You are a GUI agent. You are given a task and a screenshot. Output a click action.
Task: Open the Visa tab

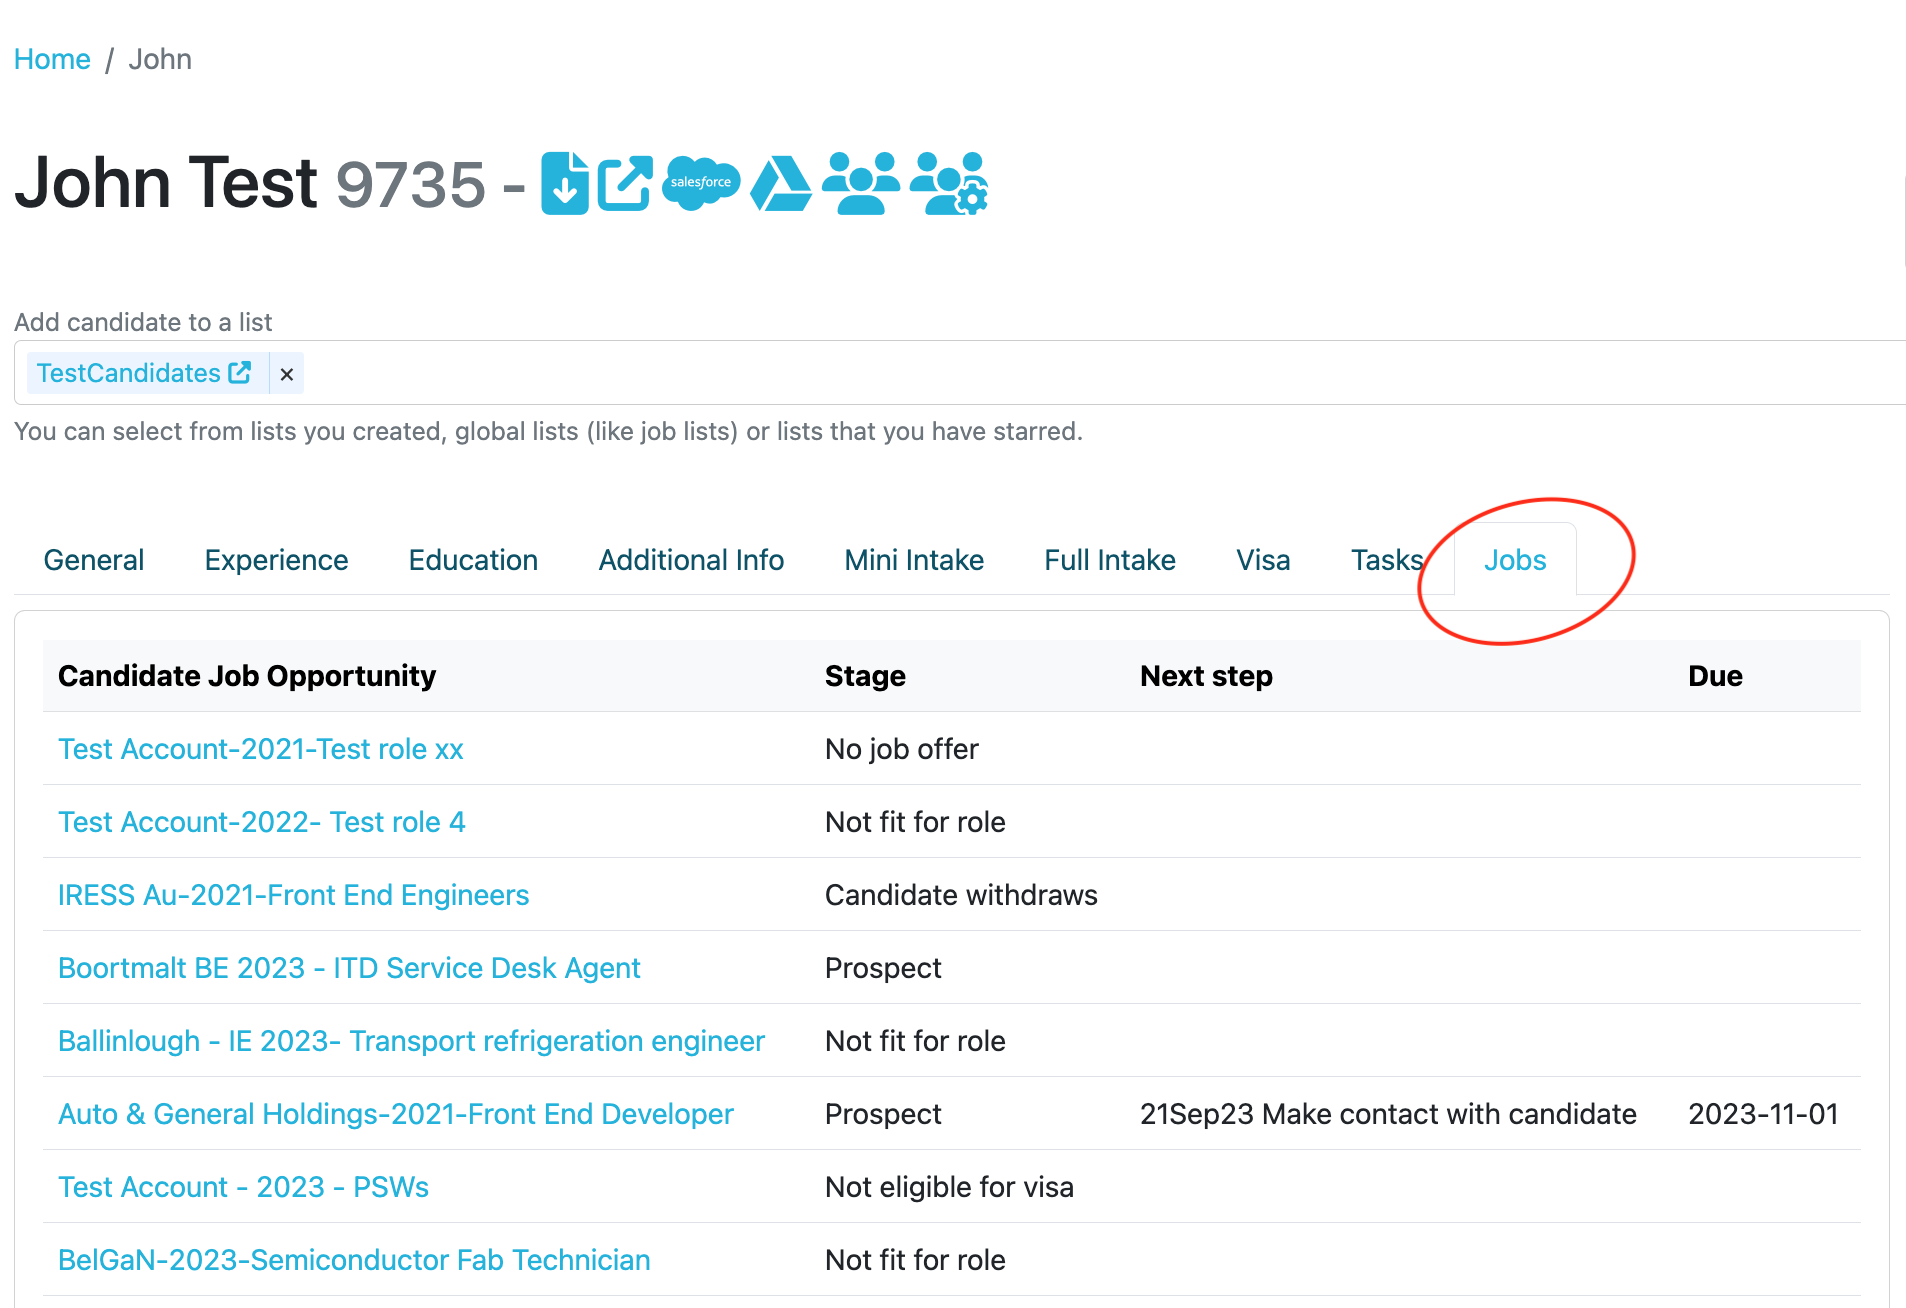click(1262, 560)
